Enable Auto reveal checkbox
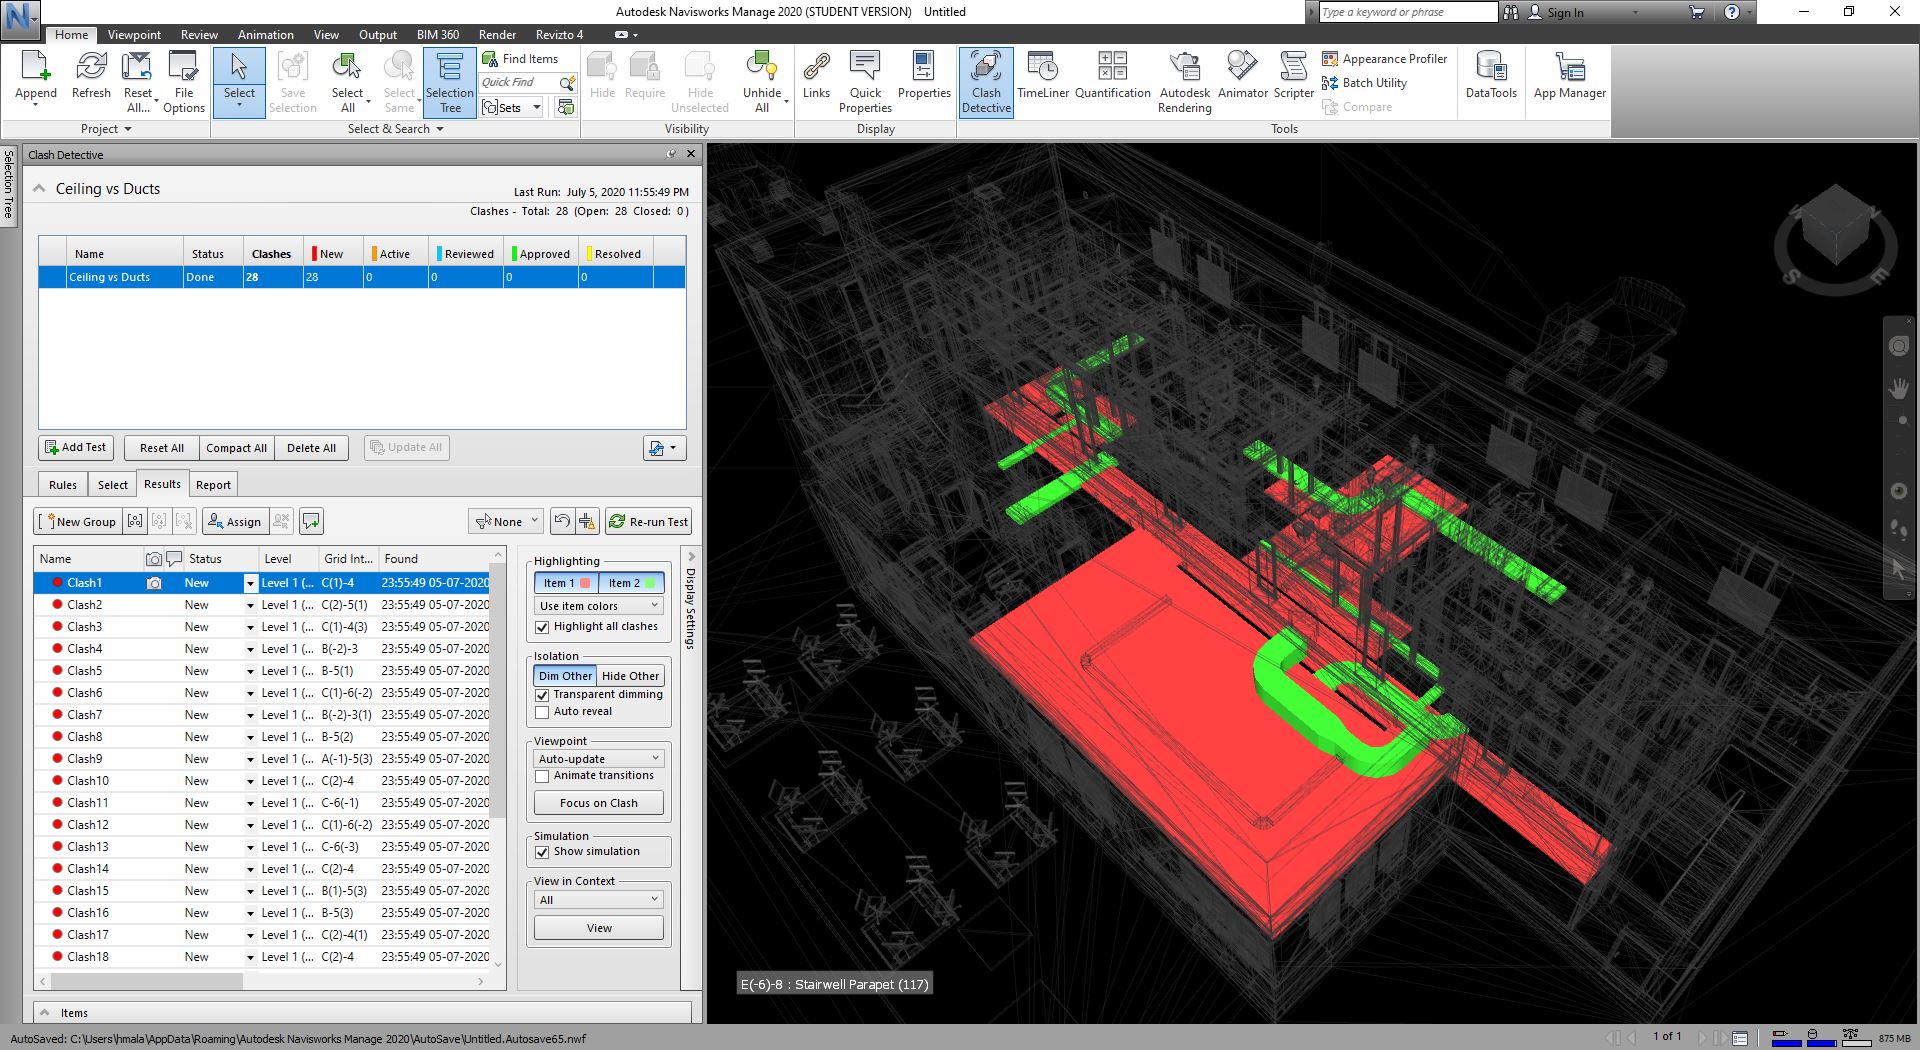Image resolution: width=1920 pixels, height=1050 pixels. pyautogui.click(x=542, y=712)
